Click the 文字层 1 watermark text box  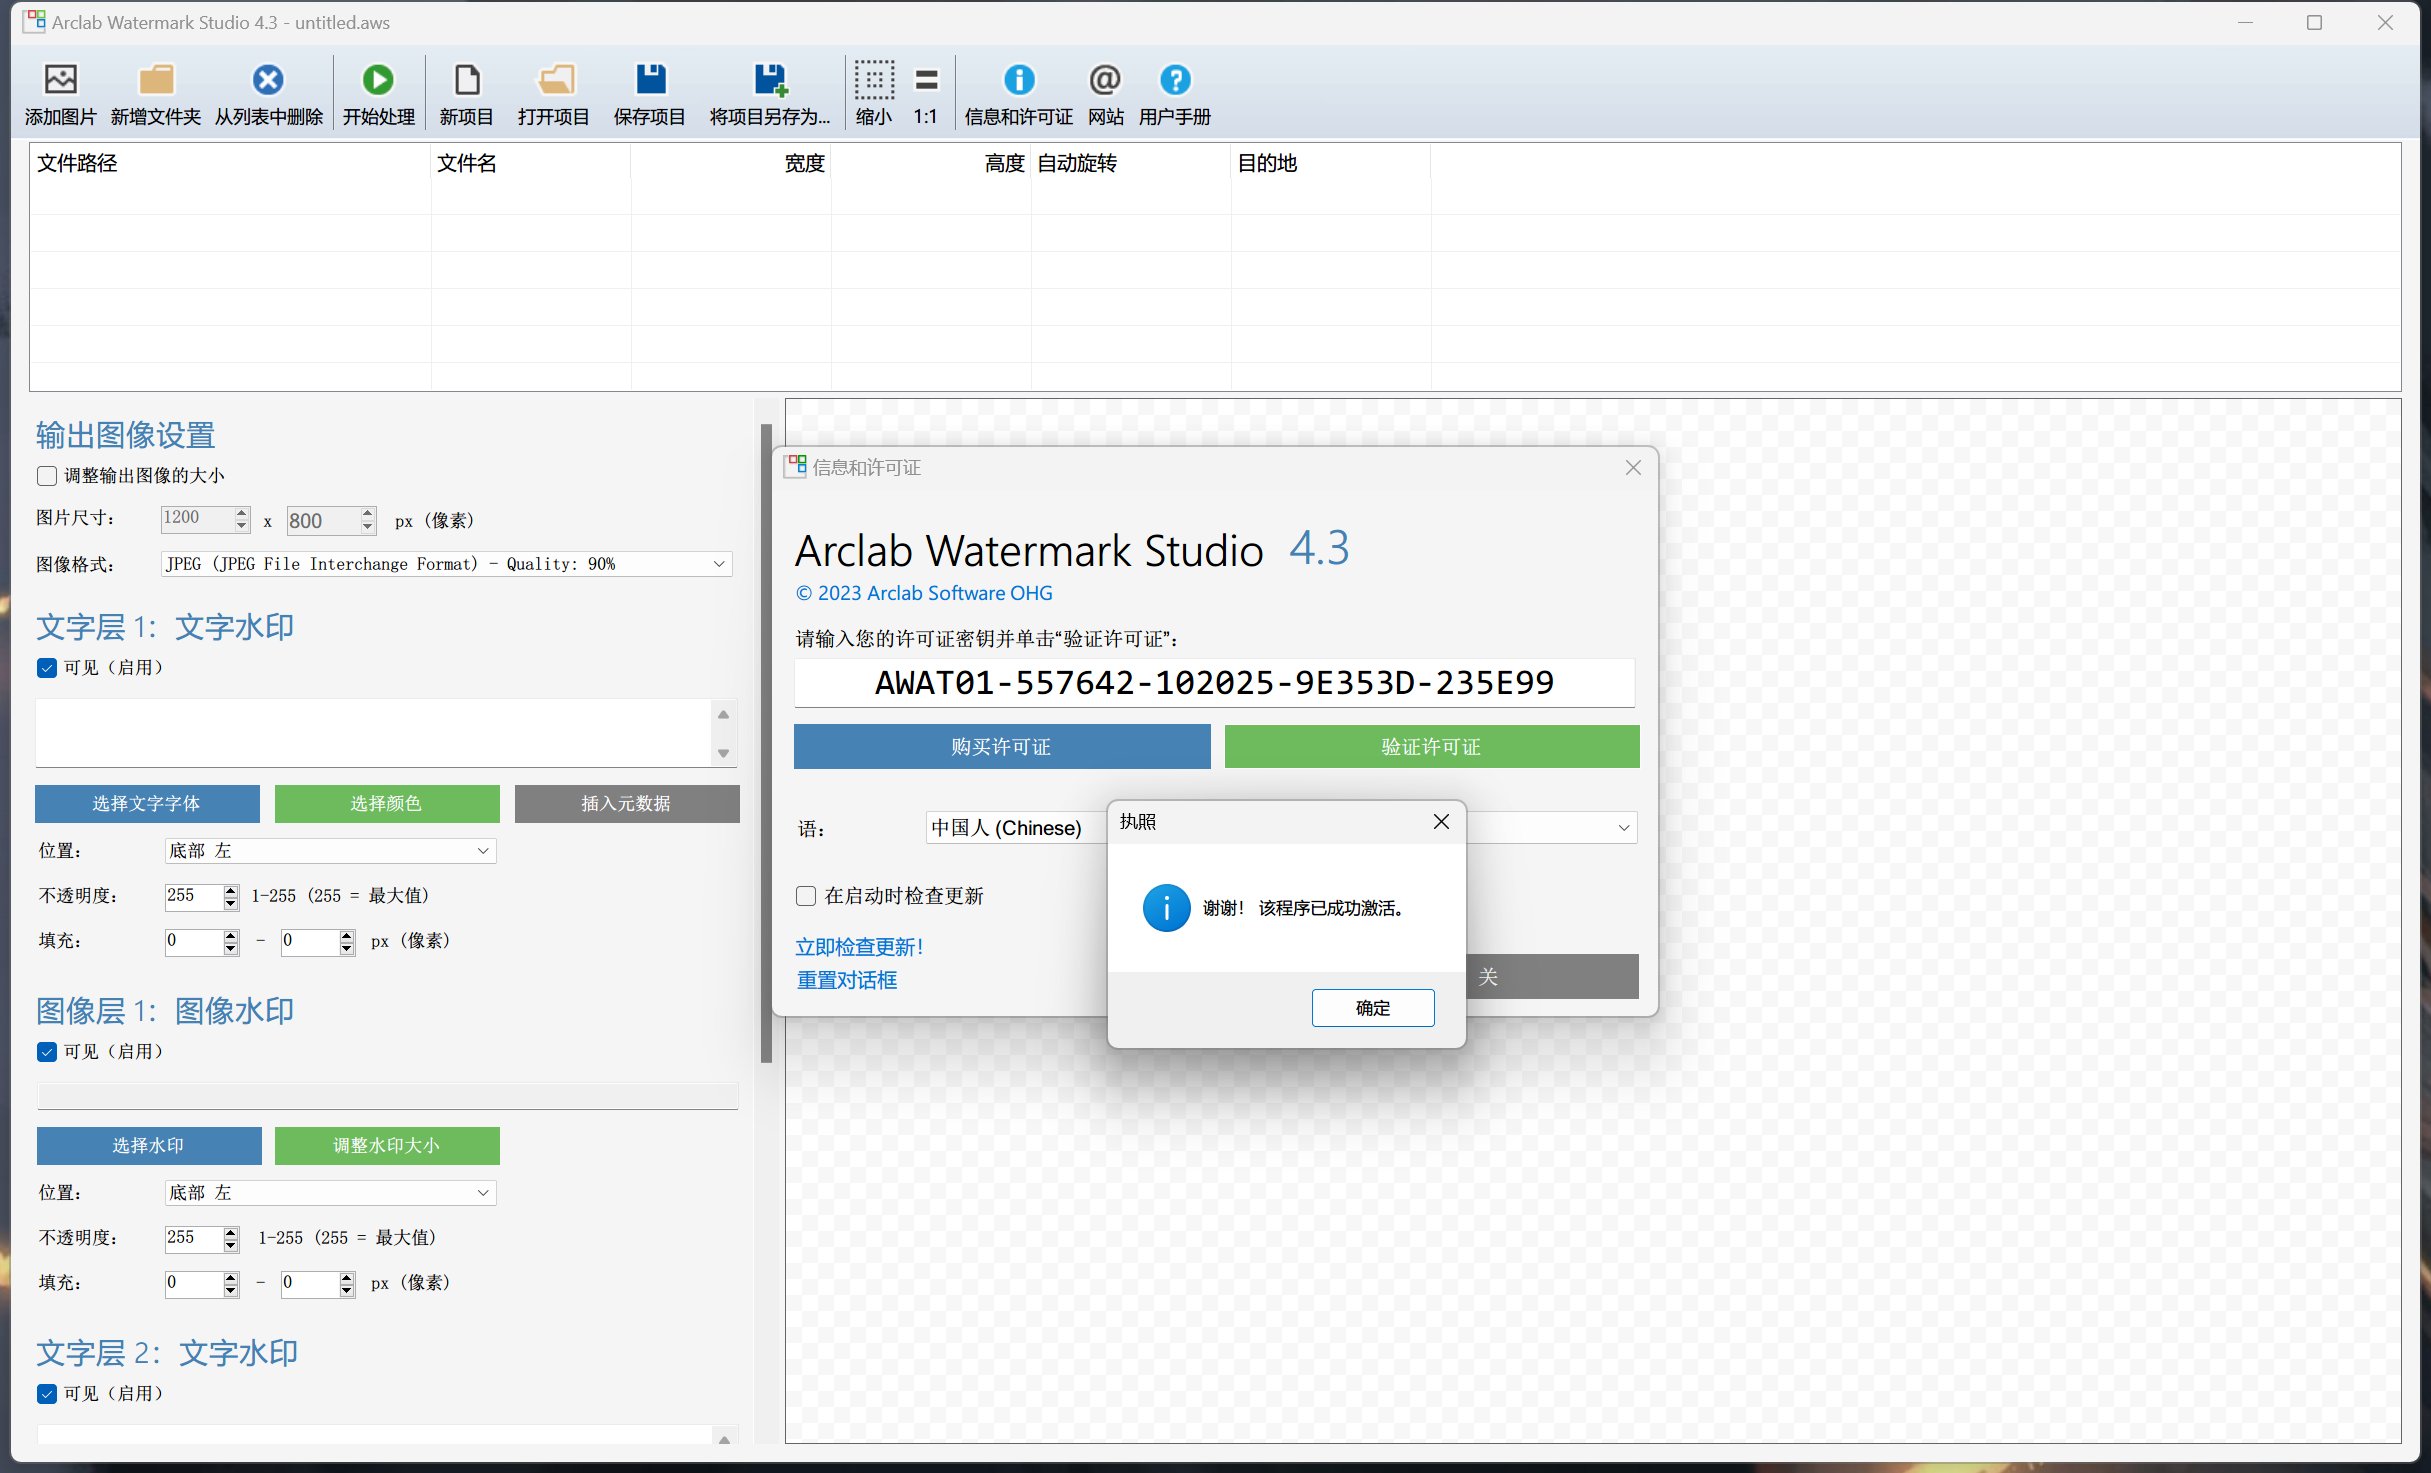pos(374,733)
